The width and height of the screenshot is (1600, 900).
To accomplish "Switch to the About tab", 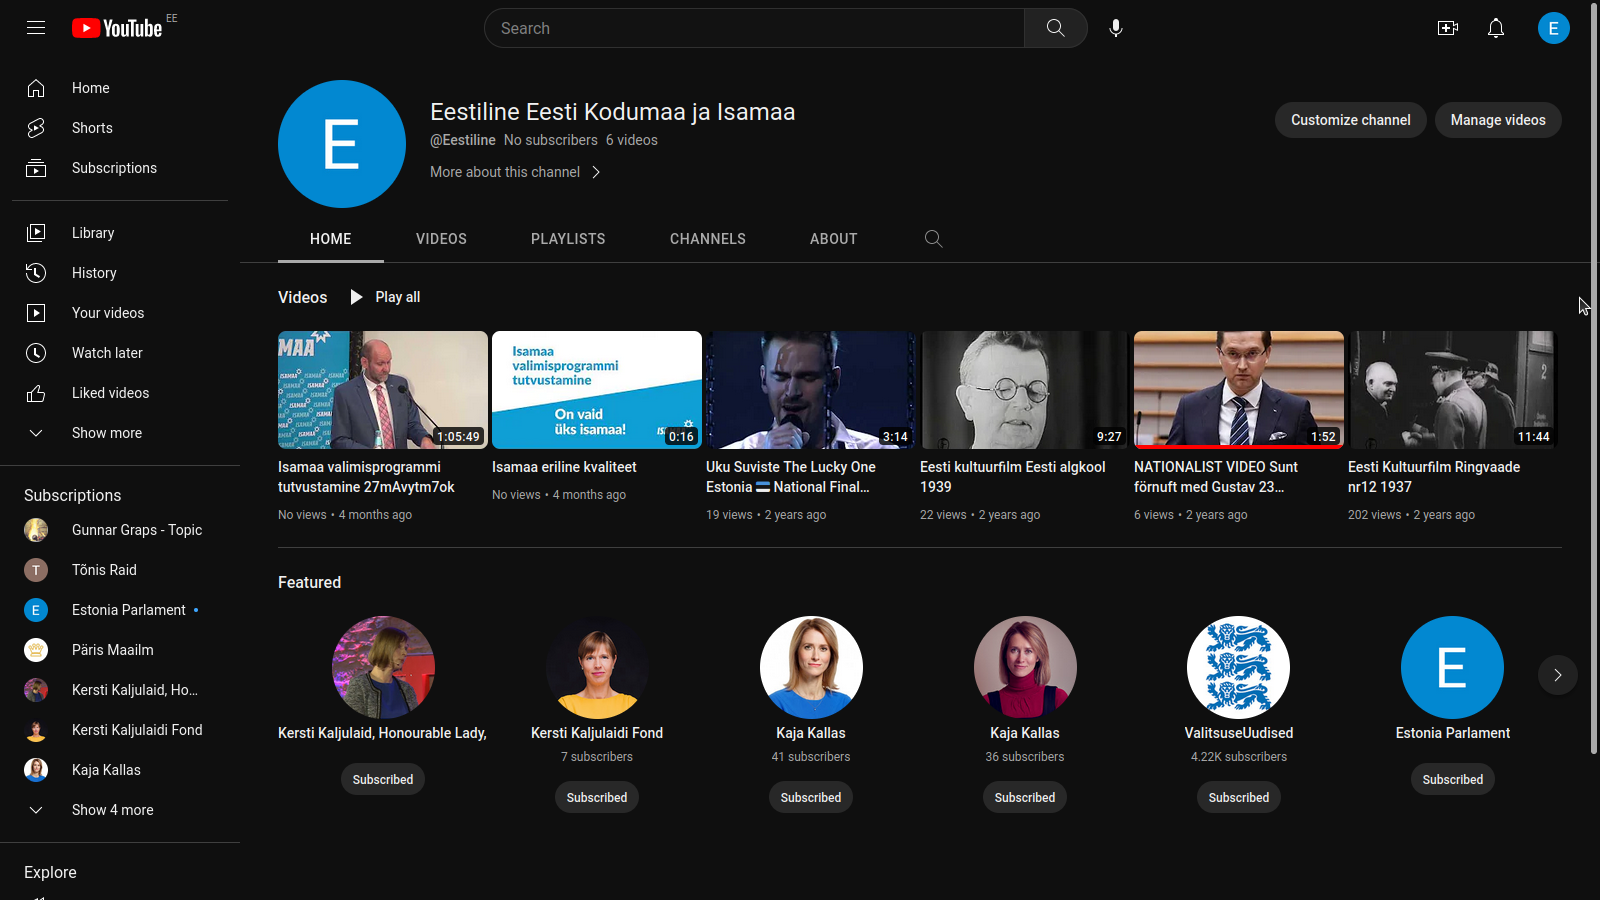I will (833, 239).
